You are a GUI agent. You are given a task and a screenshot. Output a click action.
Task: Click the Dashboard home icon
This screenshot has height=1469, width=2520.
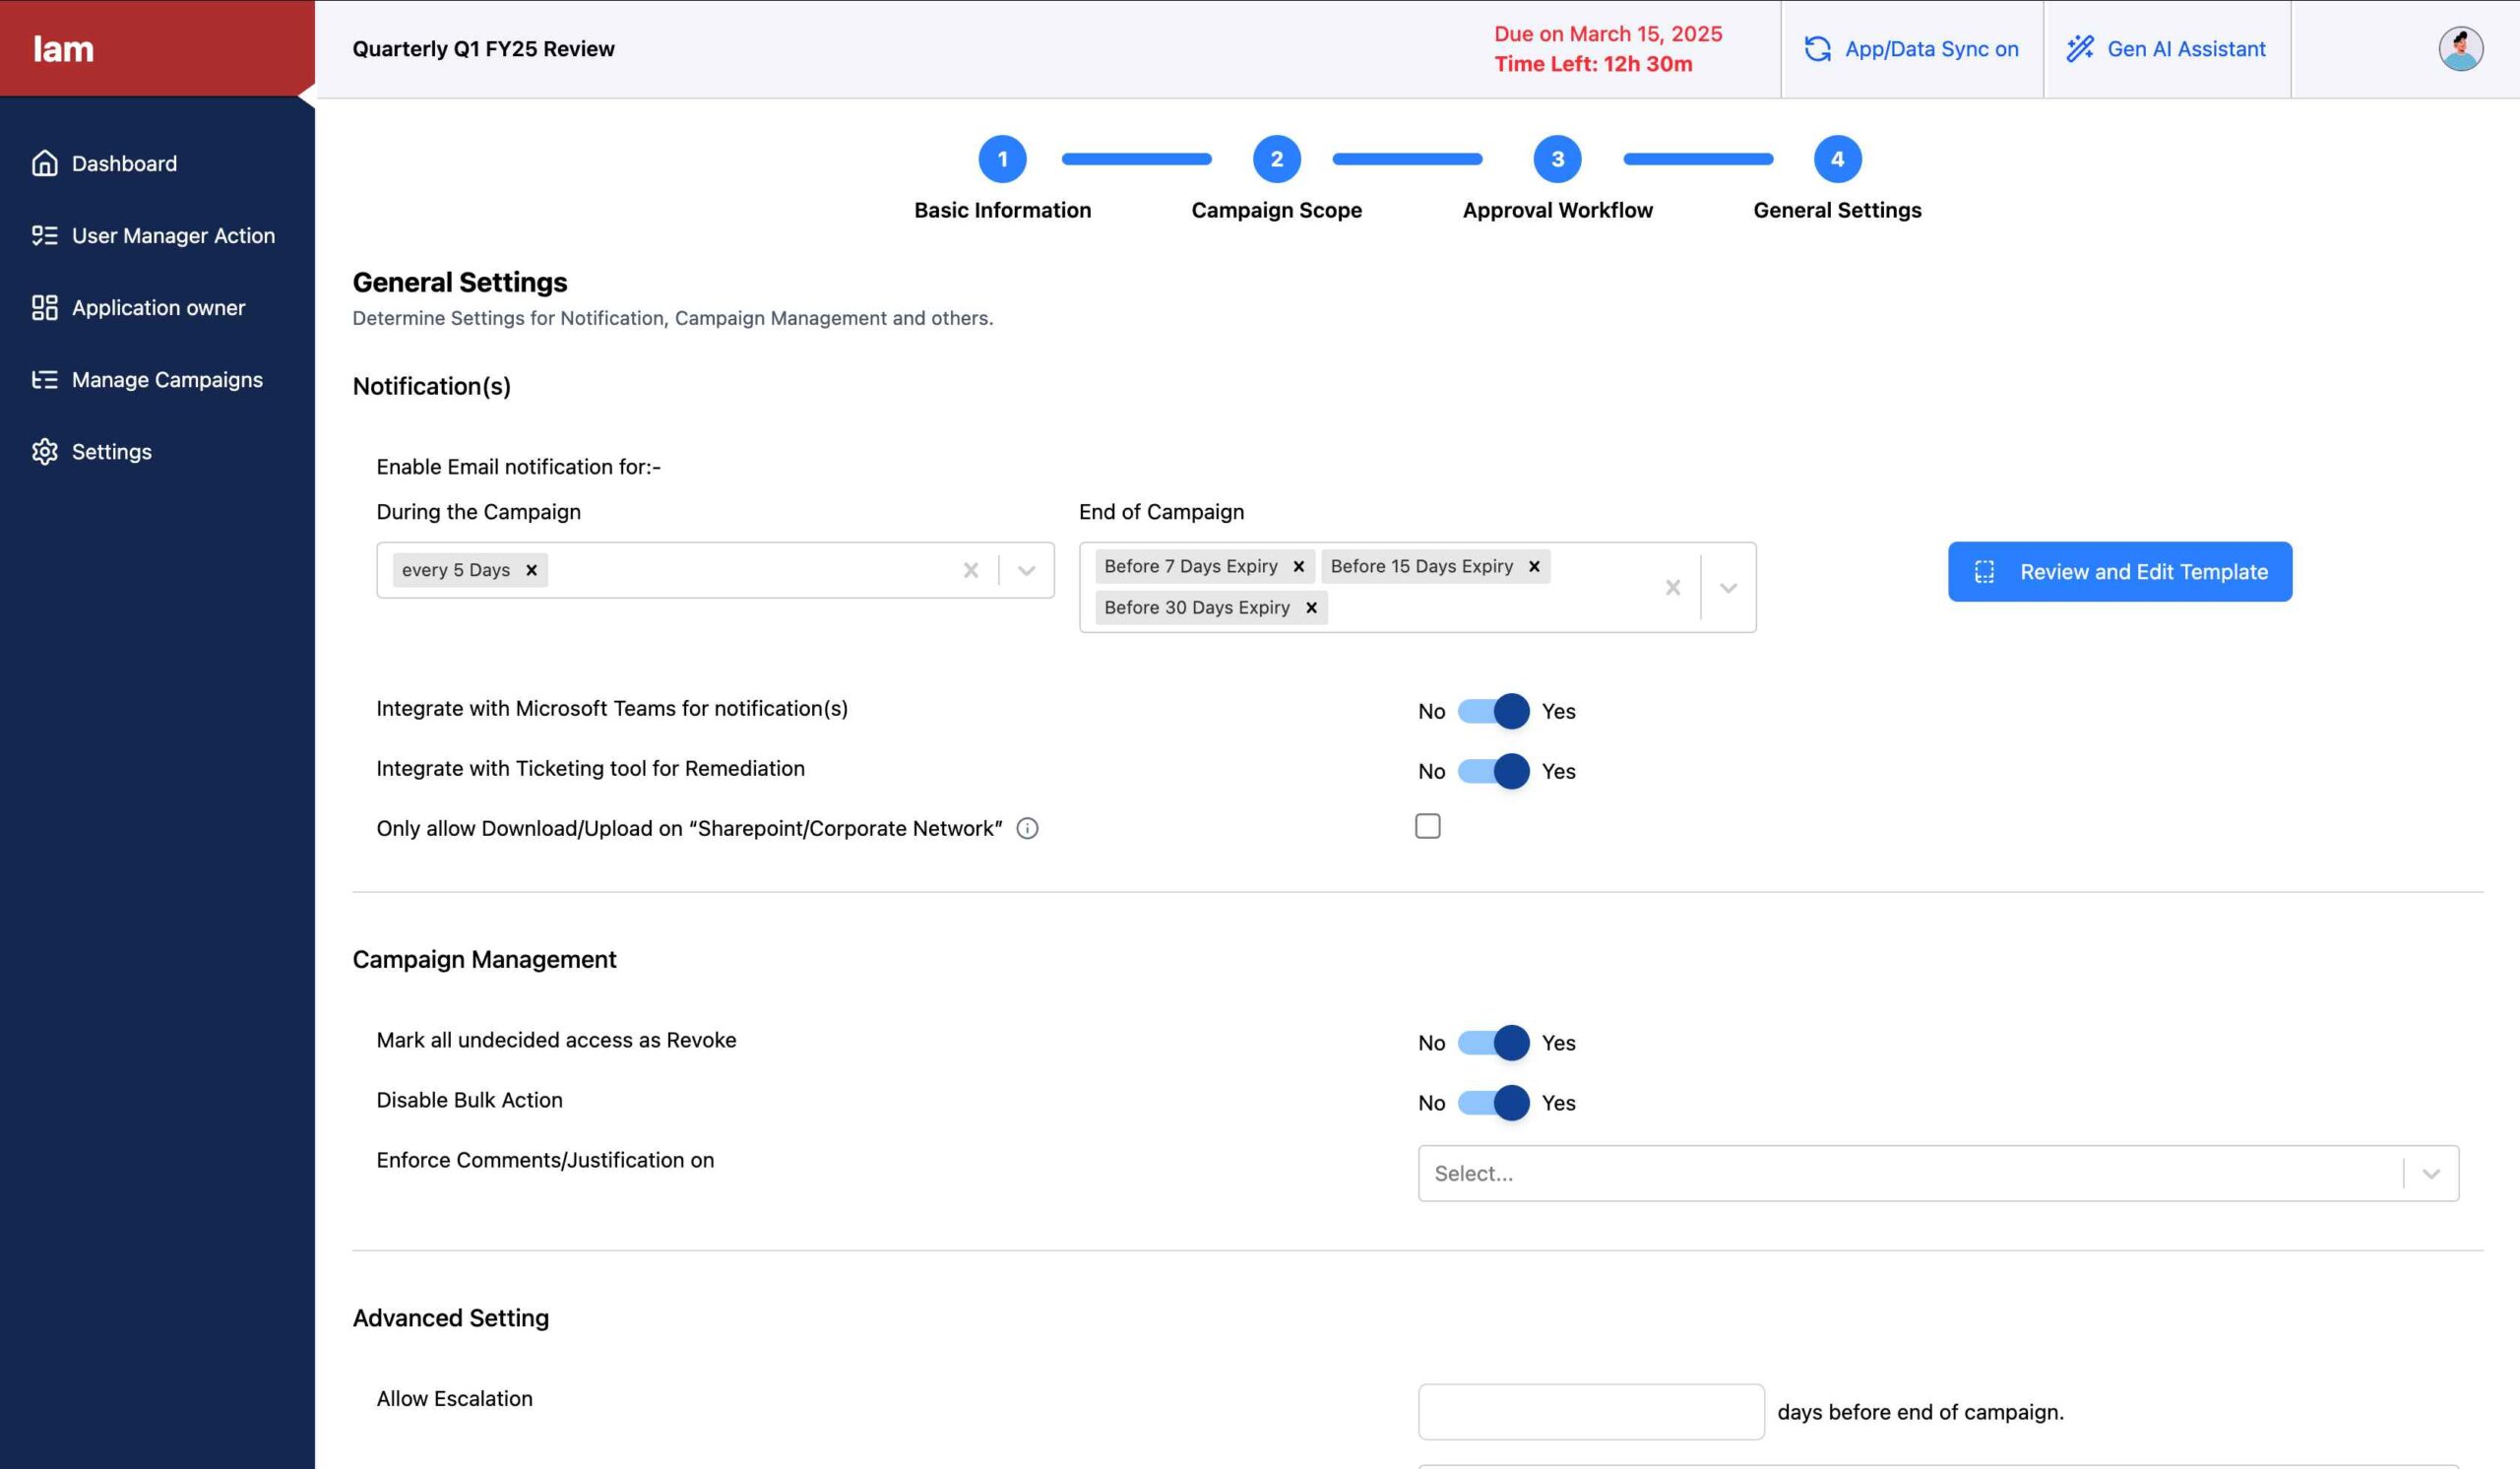tap(44, 163)
